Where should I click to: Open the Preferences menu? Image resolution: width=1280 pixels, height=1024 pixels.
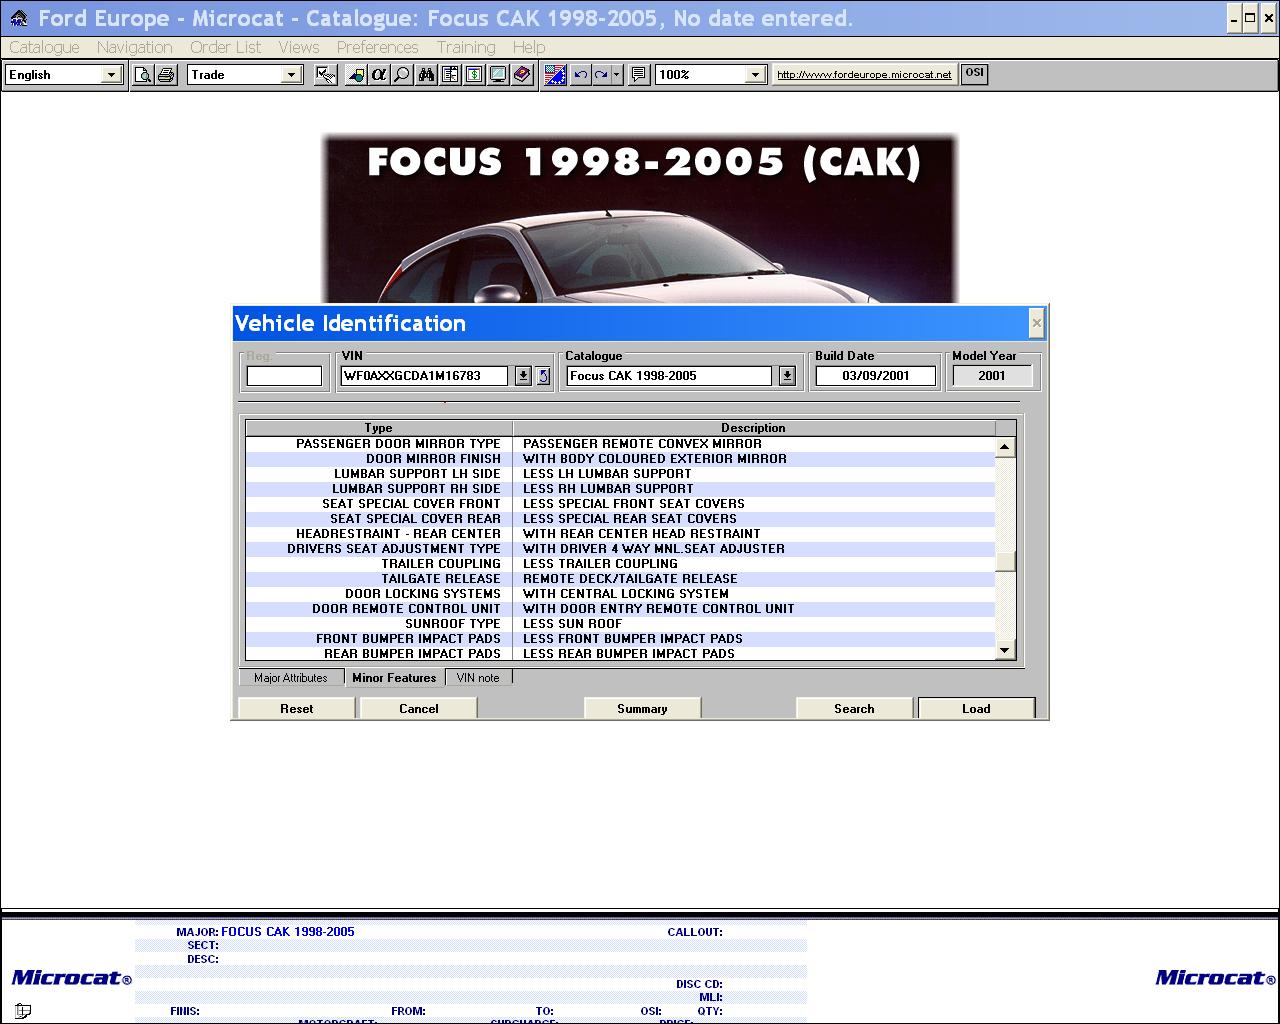[378, 47]
